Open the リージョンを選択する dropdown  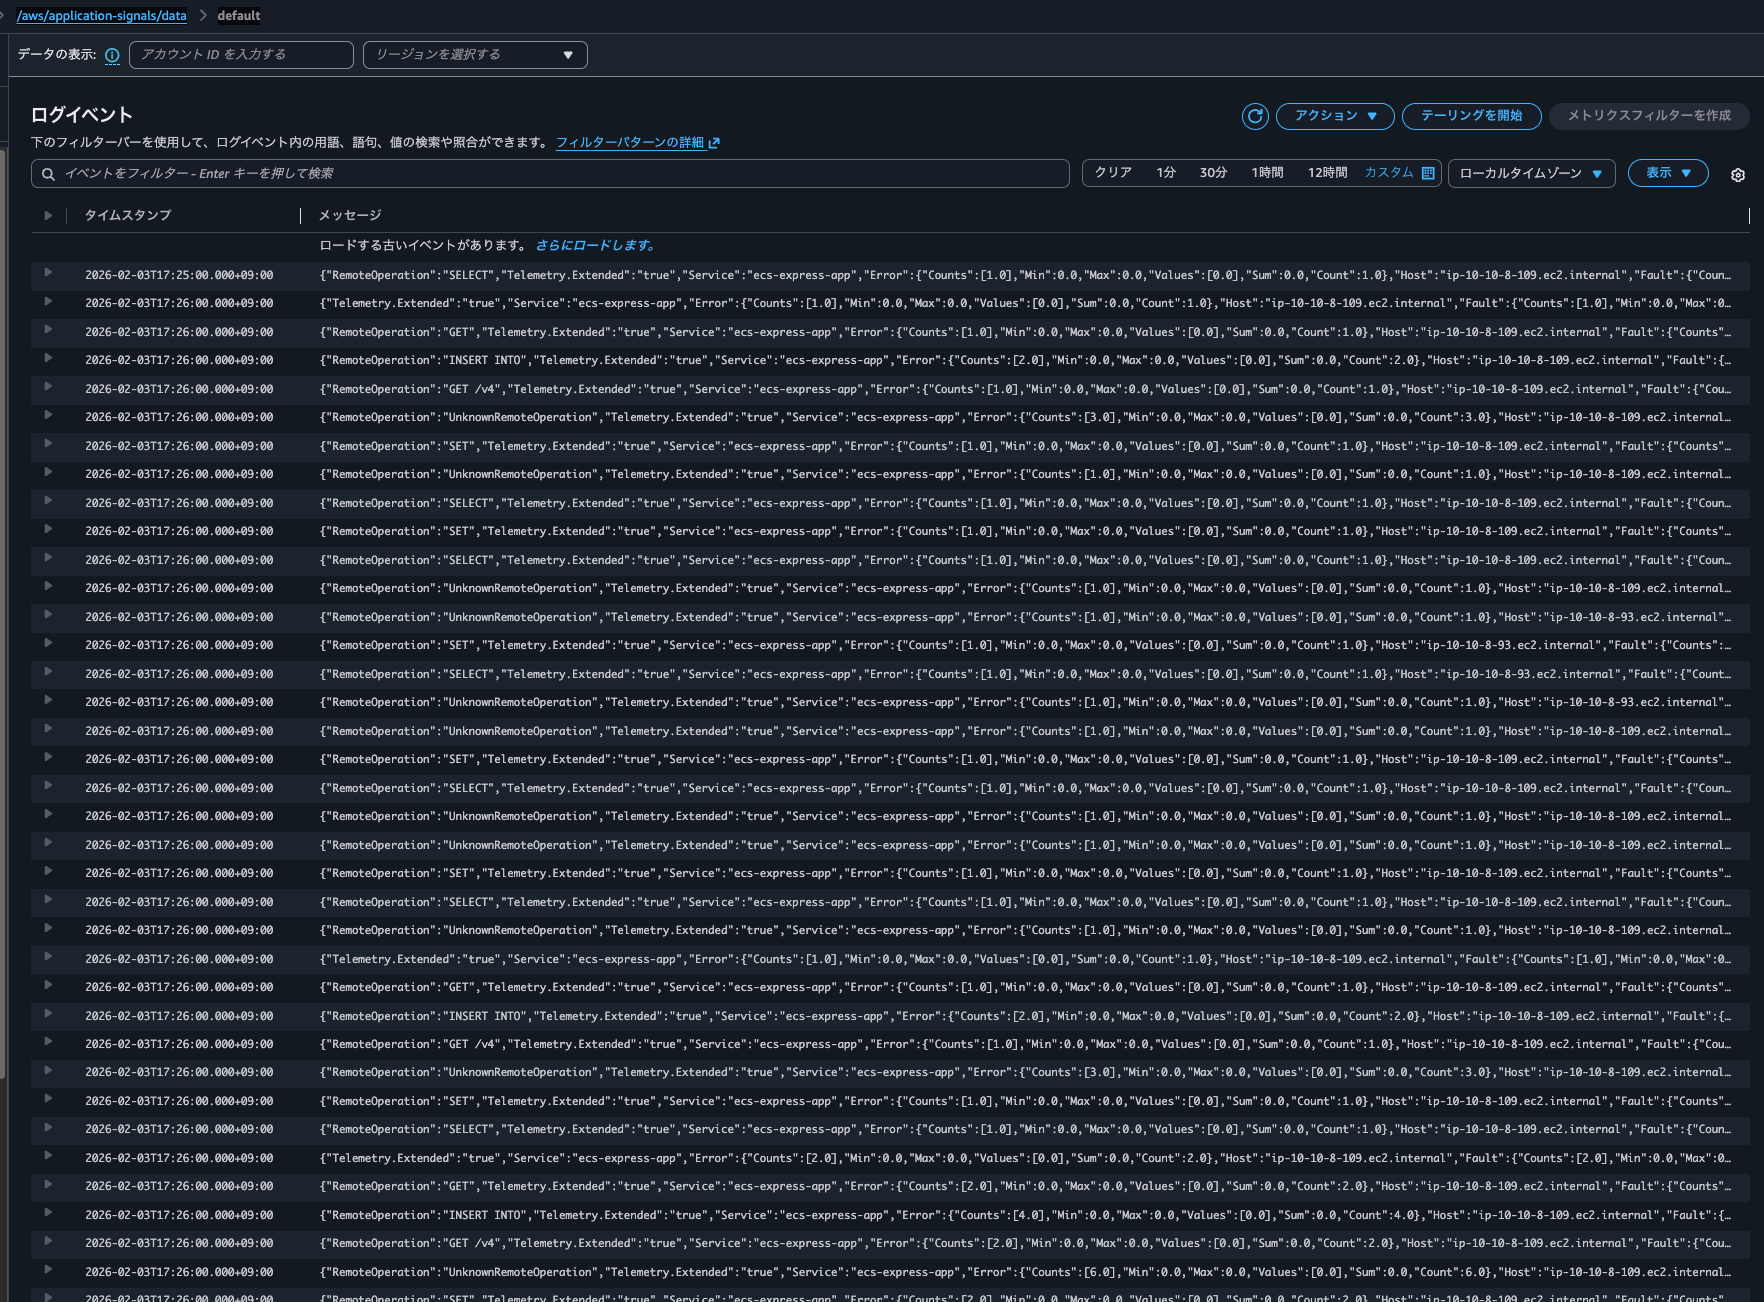(475, 54)
